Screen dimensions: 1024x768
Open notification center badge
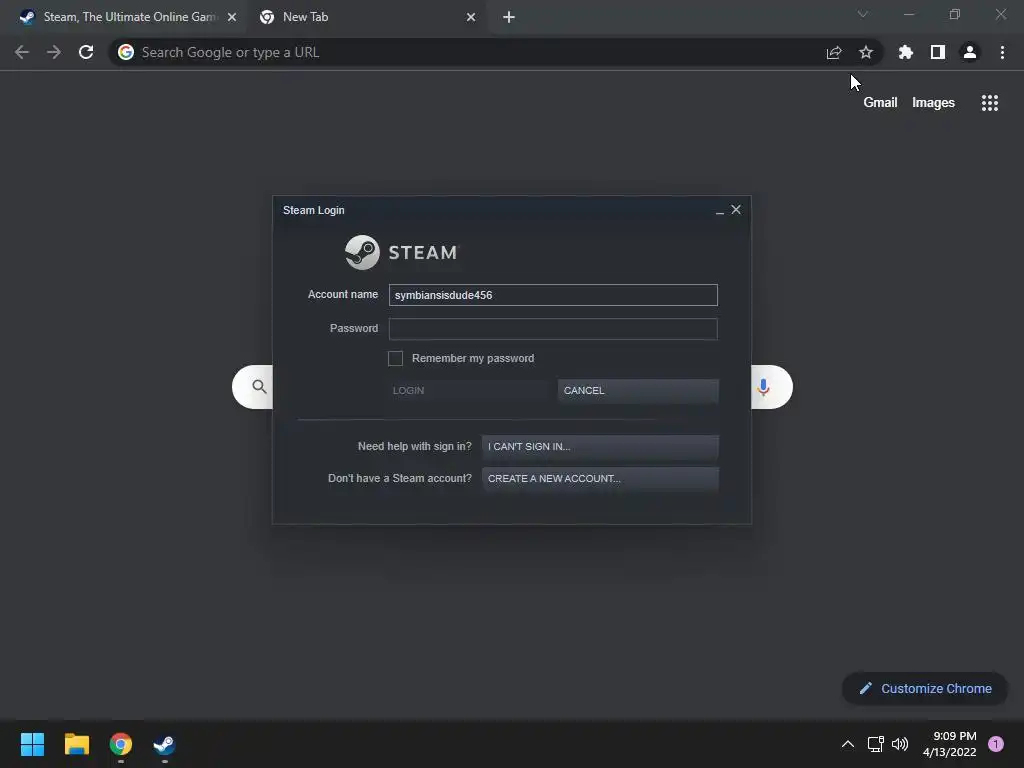pos(996,744)
